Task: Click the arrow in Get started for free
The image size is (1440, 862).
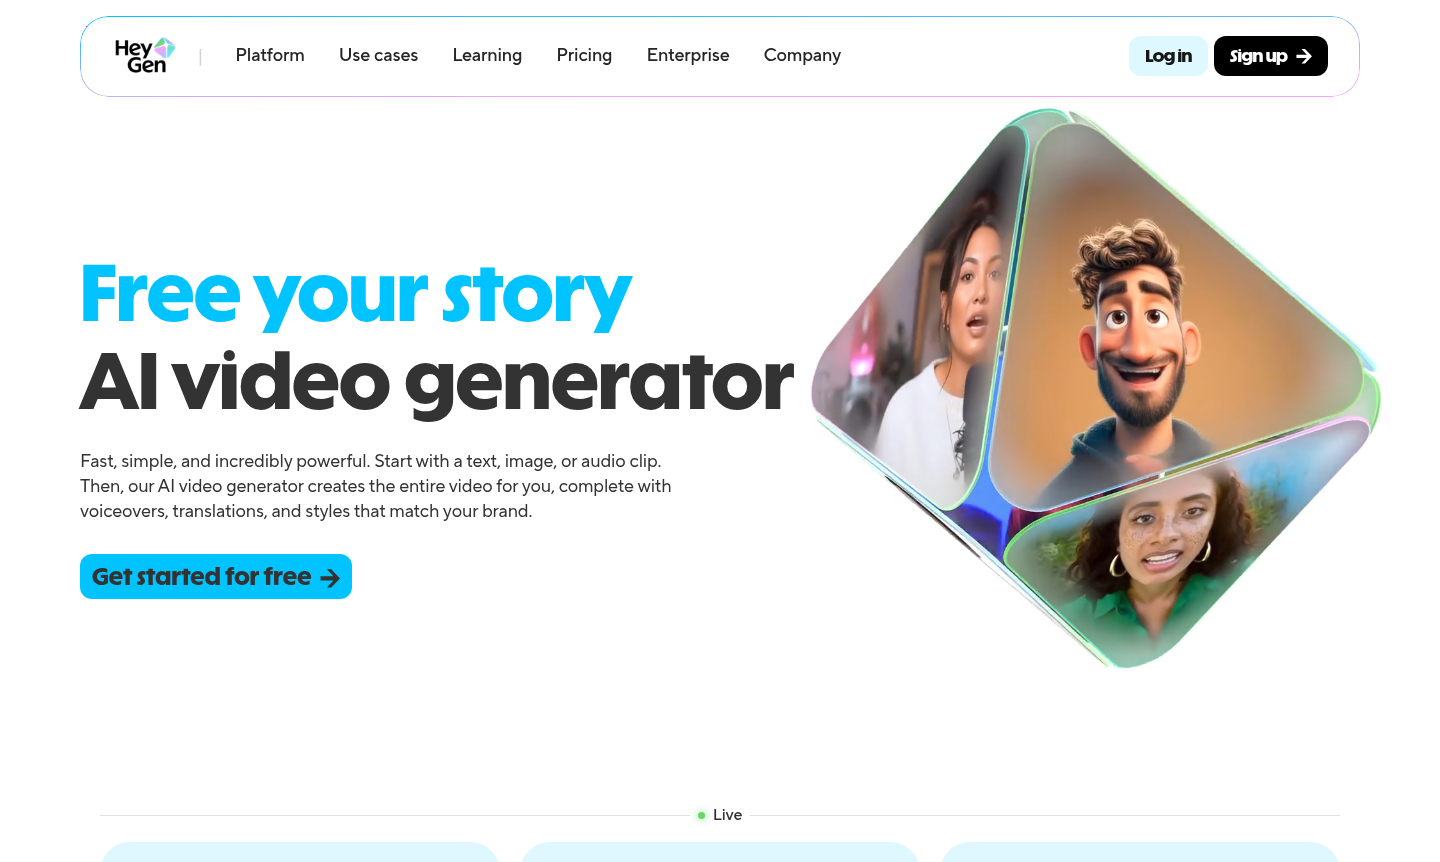Action: point(330,578)
